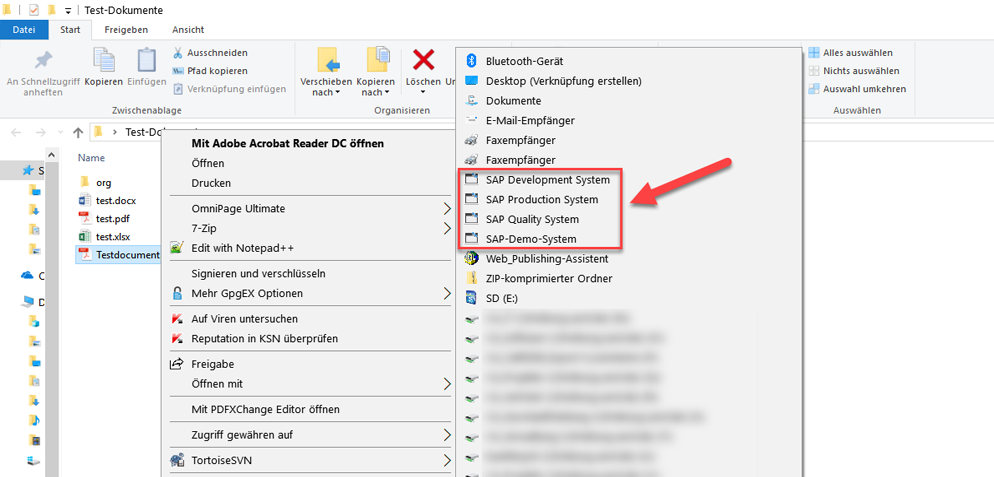Select the test.pdf file
994x477 pixels.
click(104, 218)
